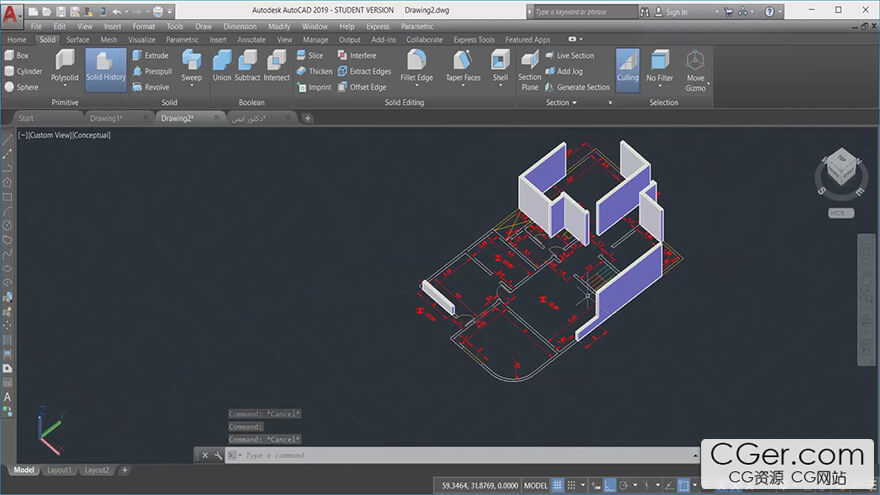Click the Shell solid editing tool
Viewport: 880px width, 495px height.
point(500,64)
